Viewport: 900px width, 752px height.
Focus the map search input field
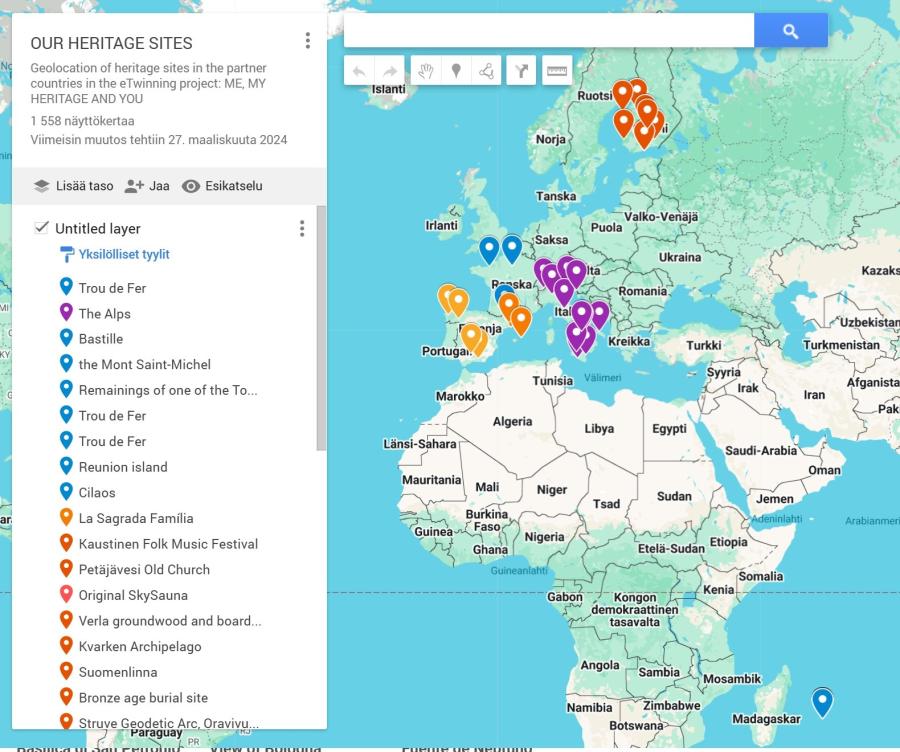click(549, 31)
